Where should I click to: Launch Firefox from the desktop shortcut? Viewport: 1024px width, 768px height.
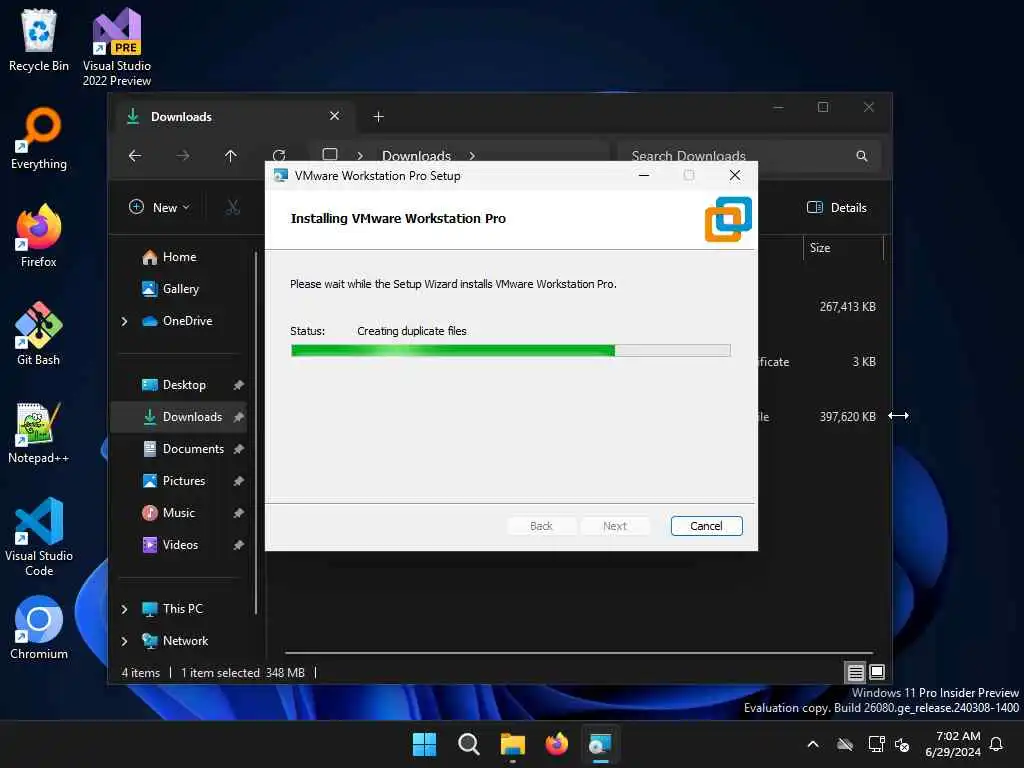point(39,236)
